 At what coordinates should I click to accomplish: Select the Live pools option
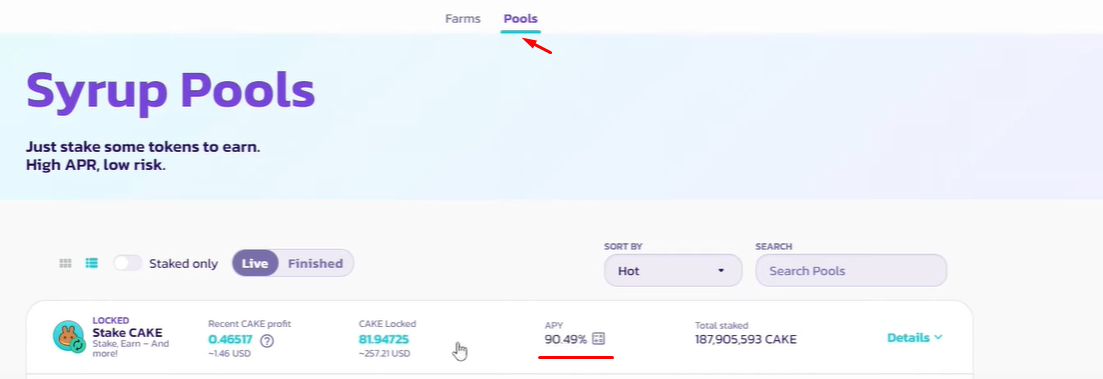(255, 264)
